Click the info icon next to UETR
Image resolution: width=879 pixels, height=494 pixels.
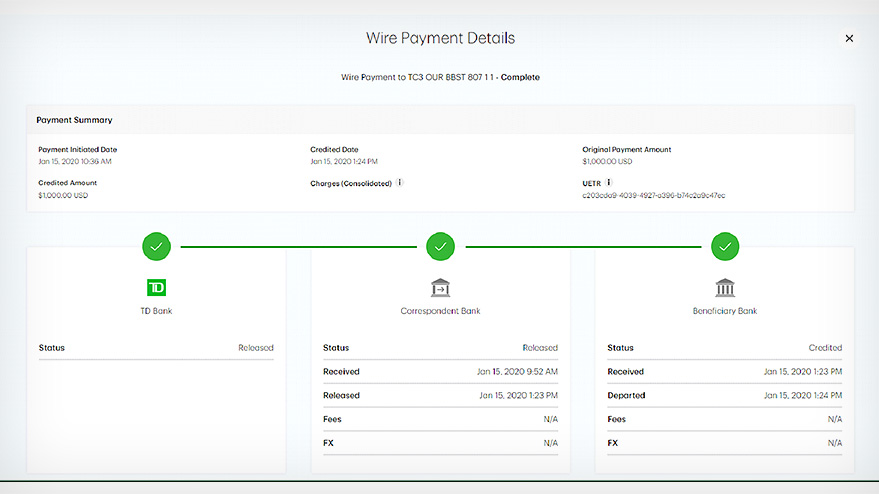tap(608, 183)
